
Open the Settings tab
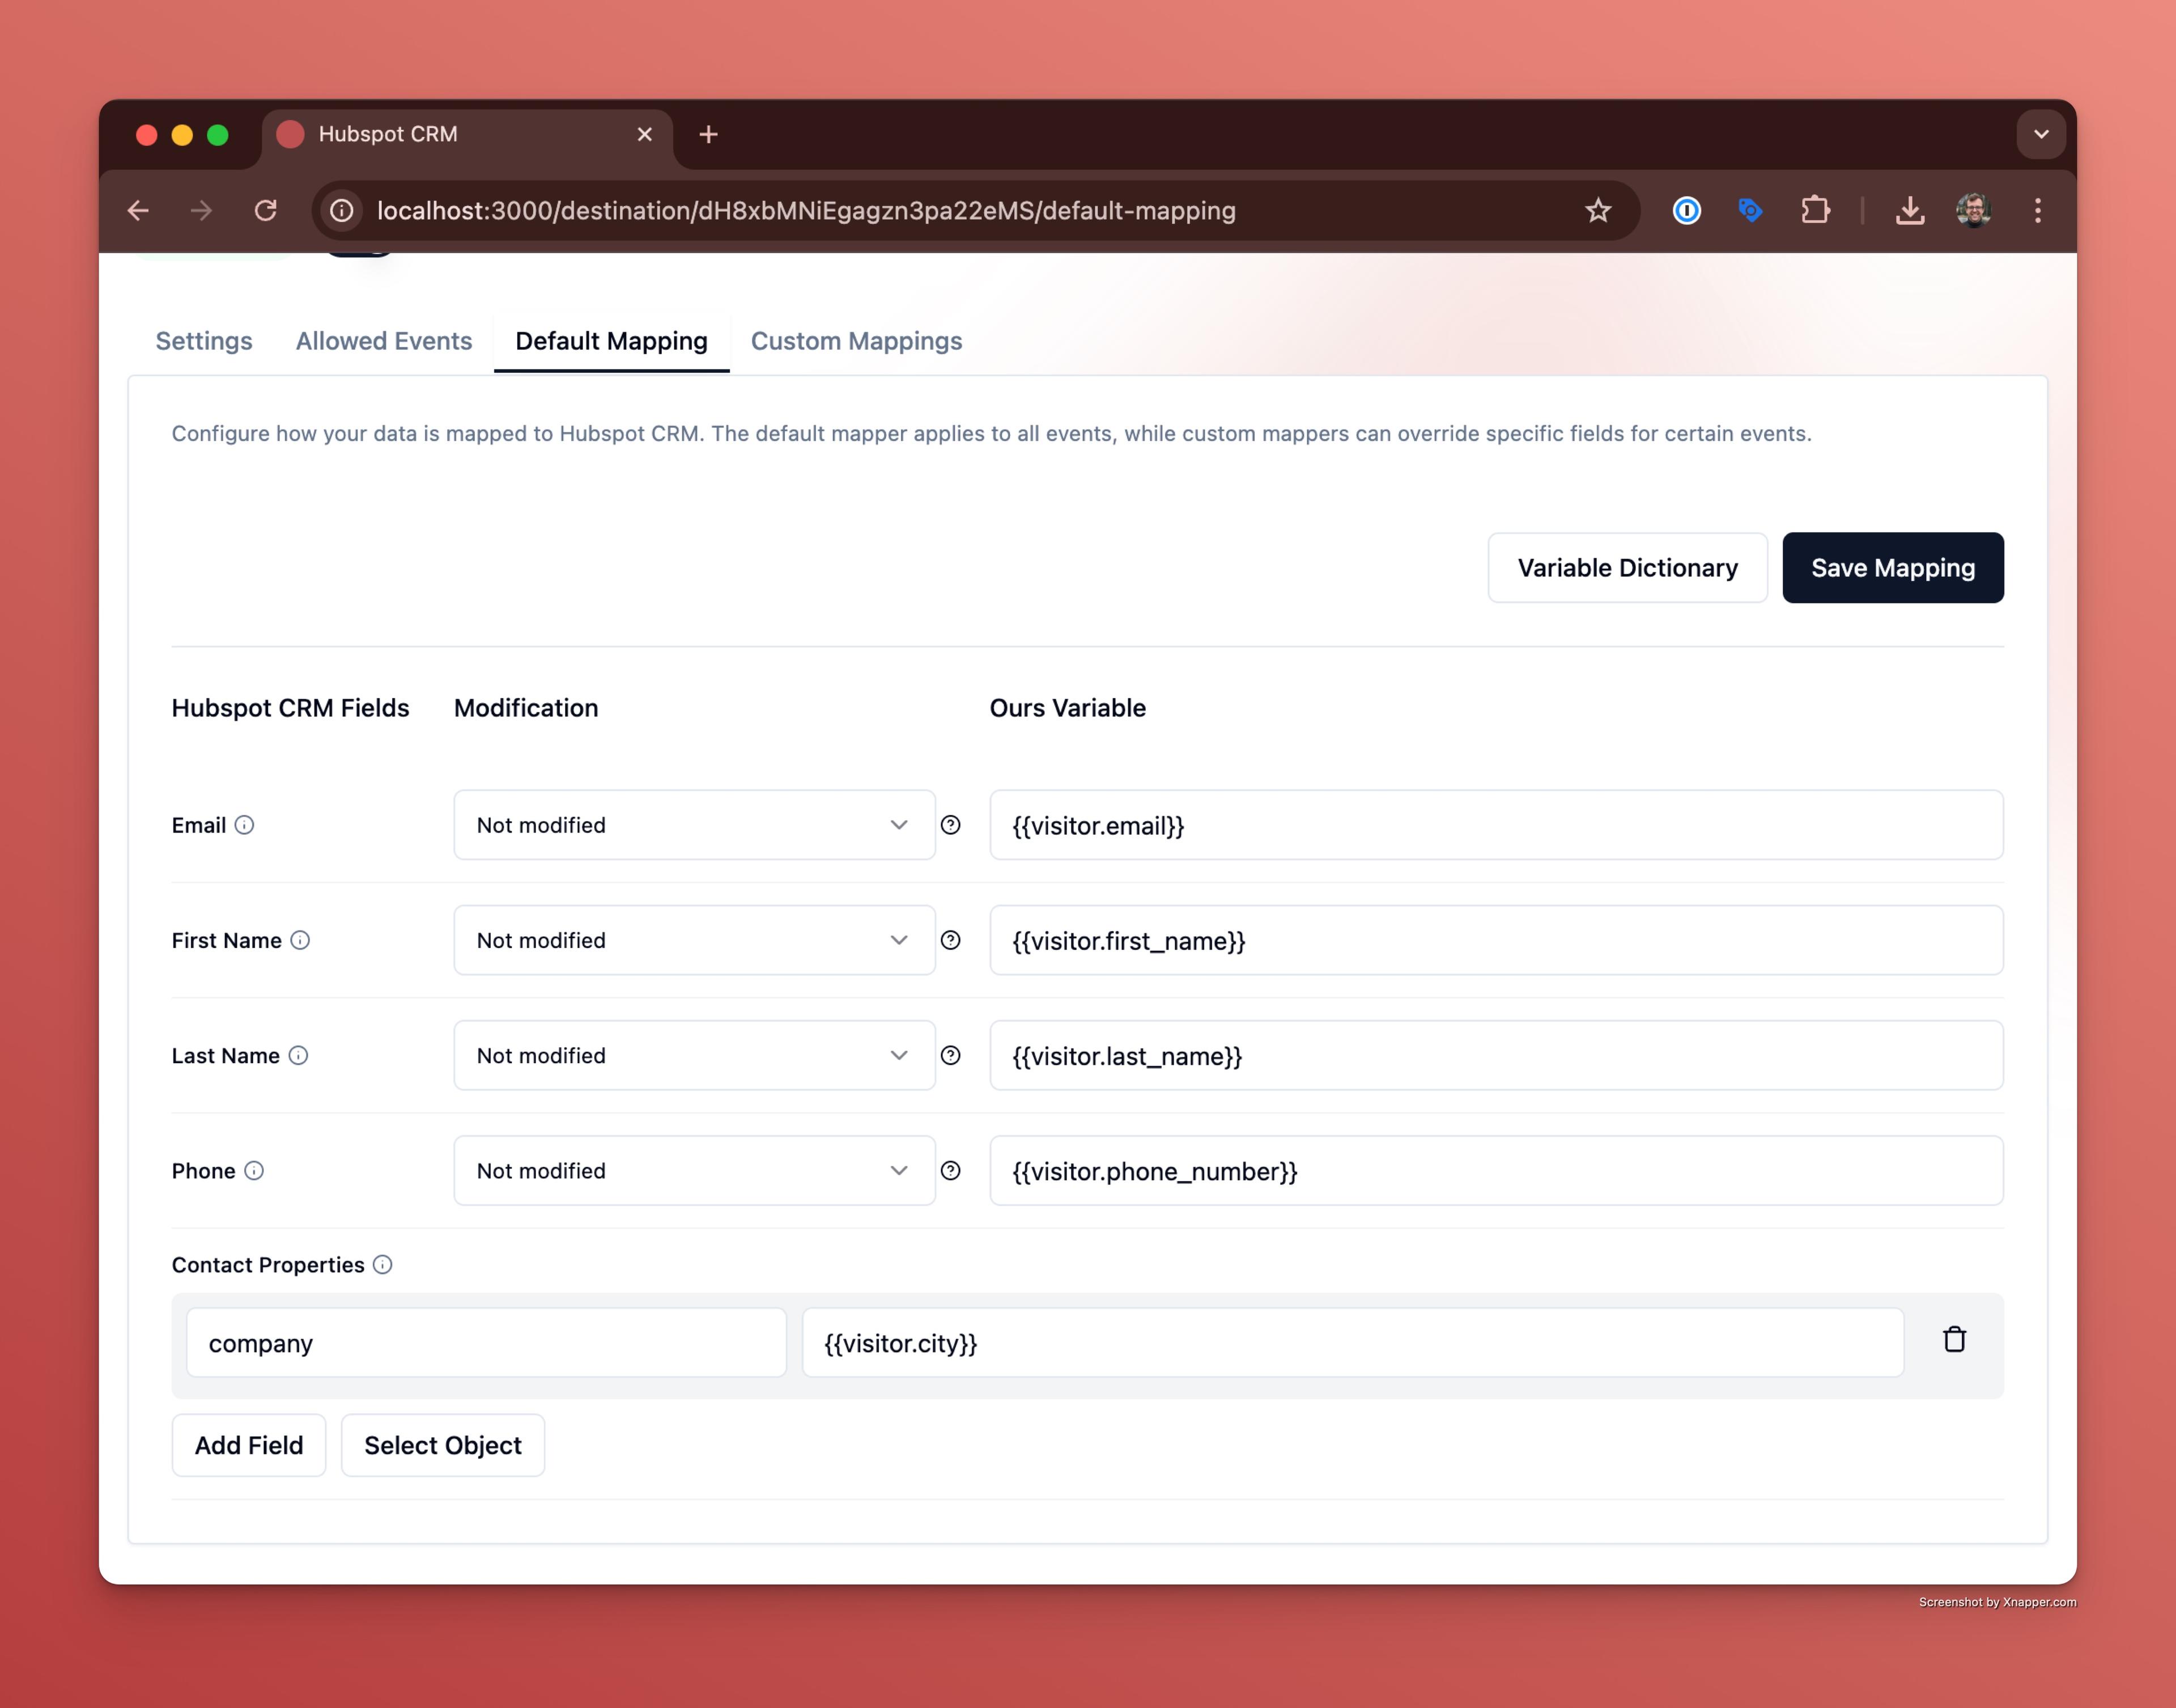[x=204, y=341]
